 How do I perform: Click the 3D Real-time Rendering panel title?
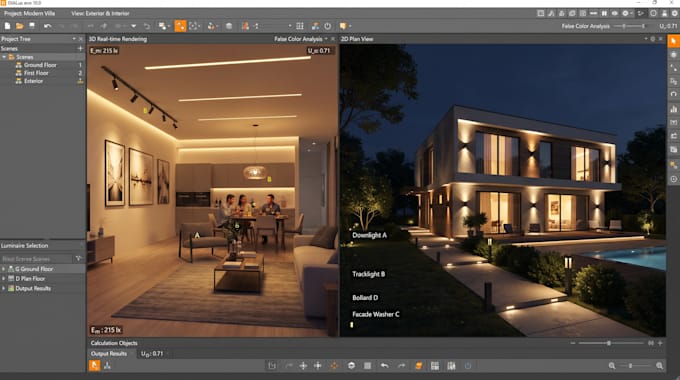118,39
